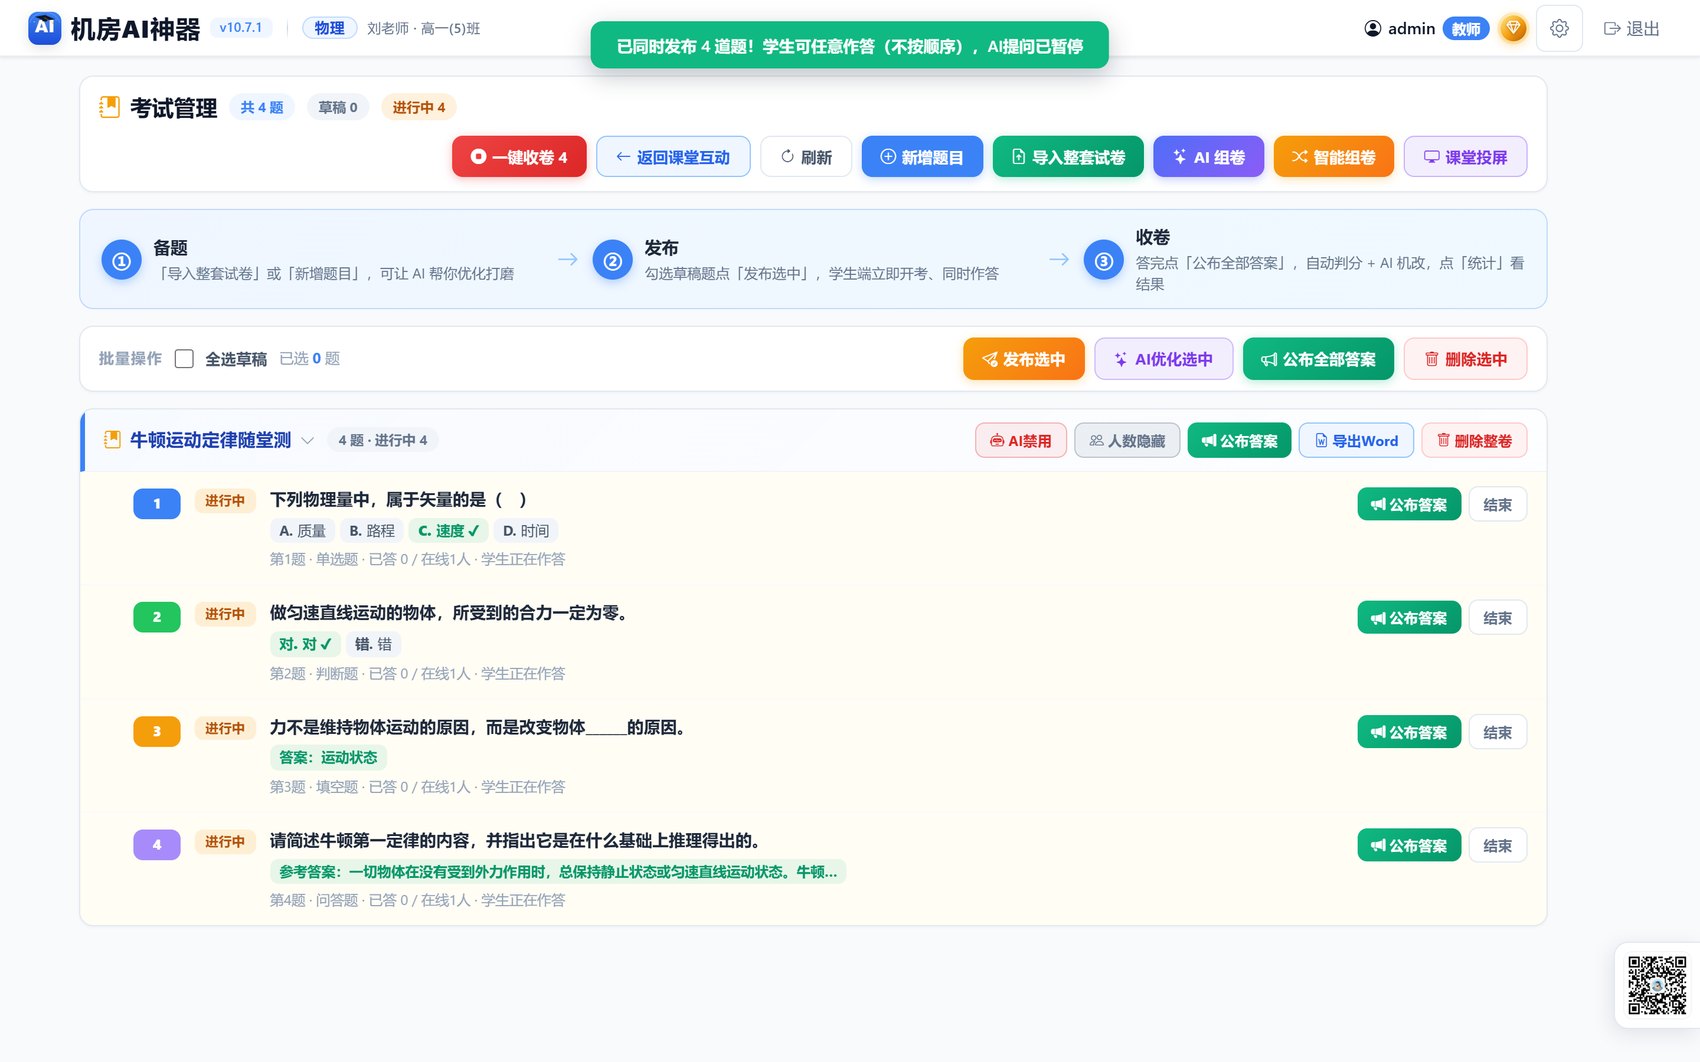The width and height of the screenshot is (1700, 1062).
Task: Click the QR code thumbnail
Action: [1657, 985]
